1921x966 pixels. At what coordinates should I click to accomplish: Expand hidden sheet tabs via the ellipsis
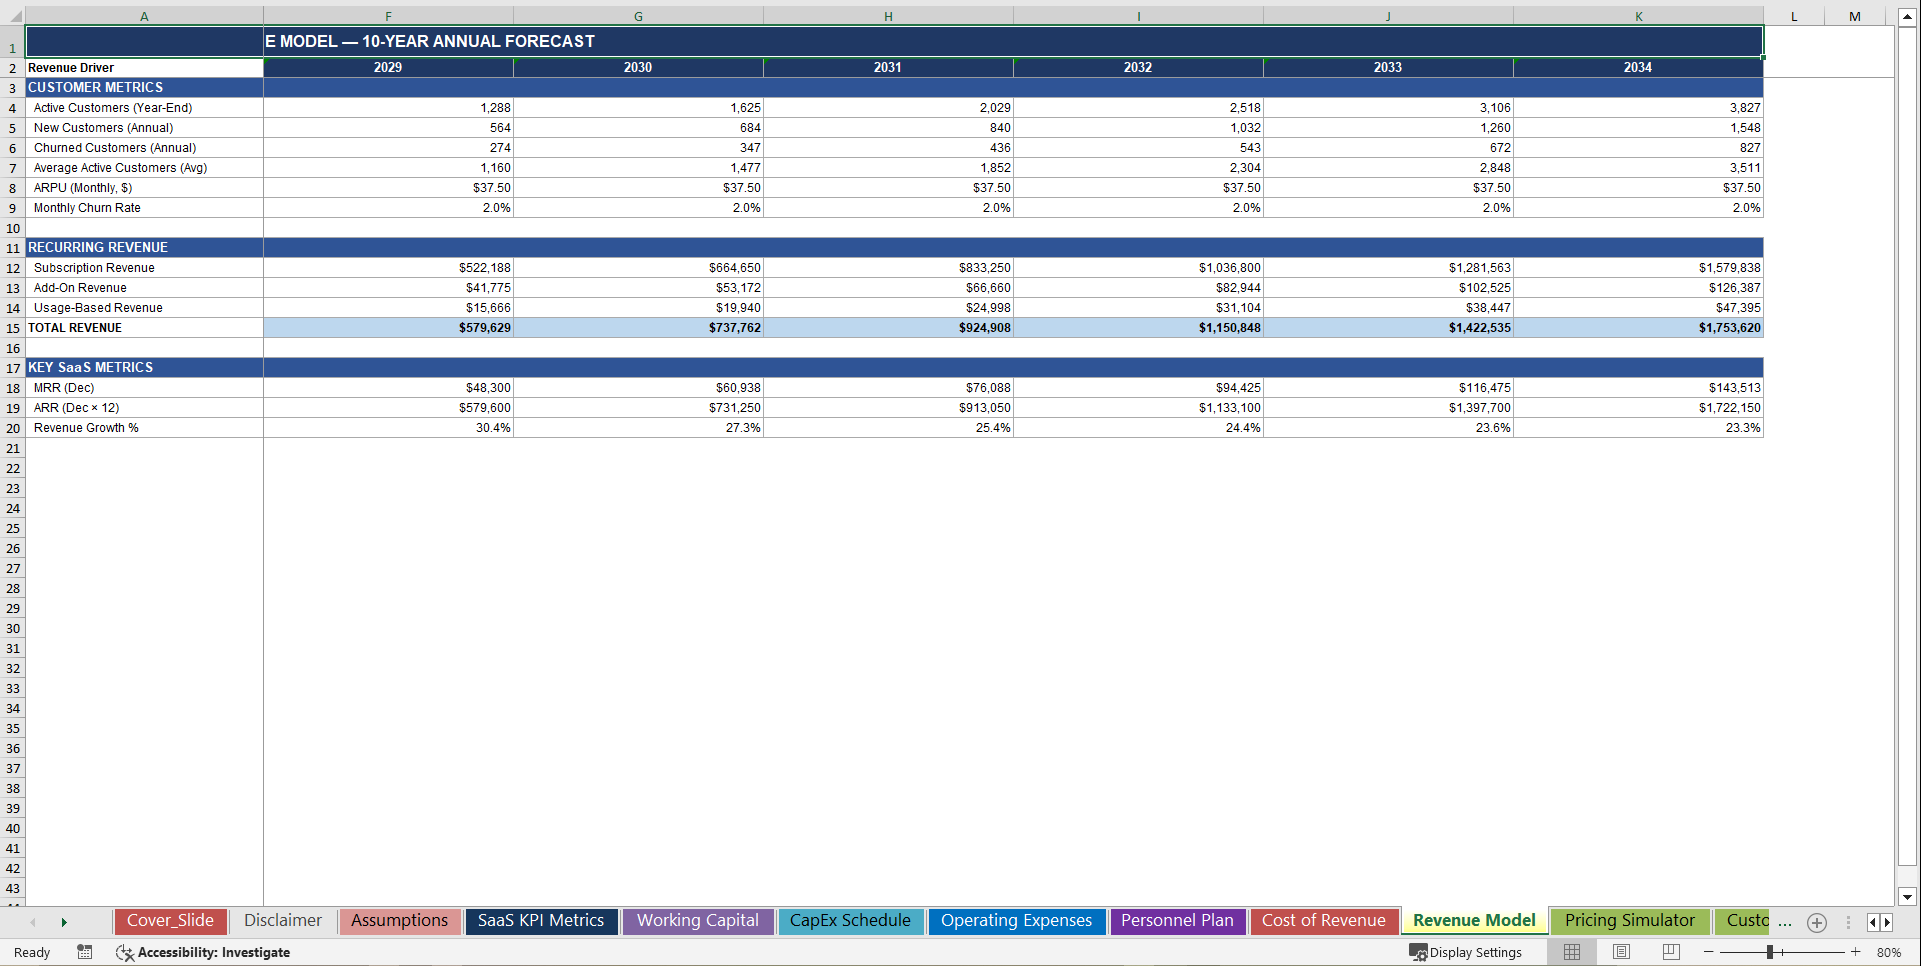1785,924
